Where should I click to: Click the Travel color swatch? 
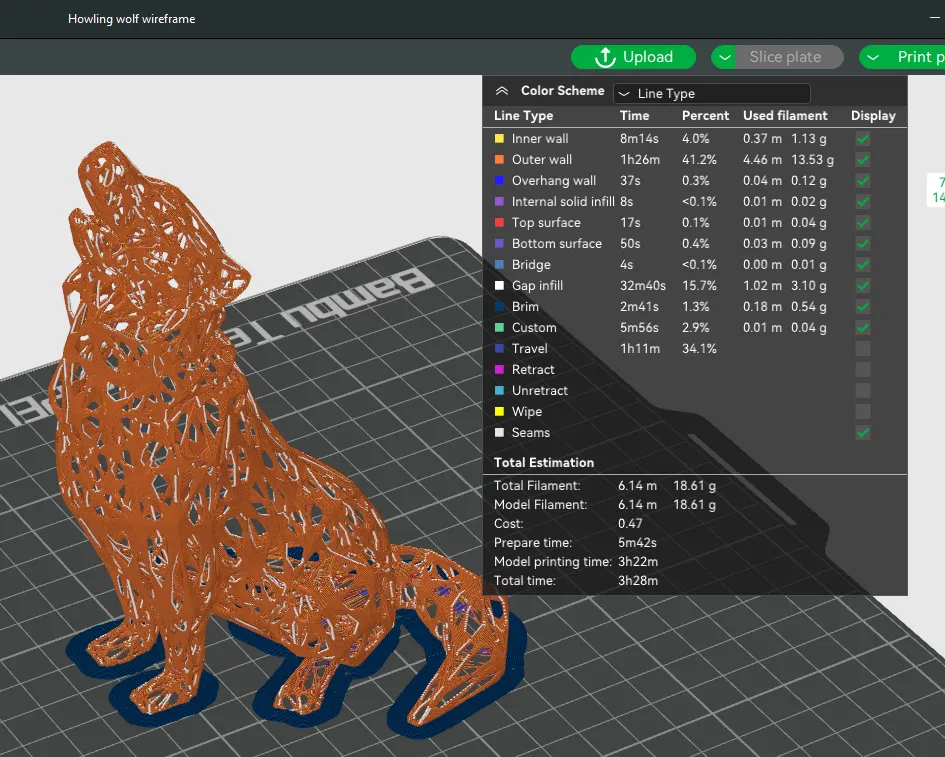pos(499,348)
